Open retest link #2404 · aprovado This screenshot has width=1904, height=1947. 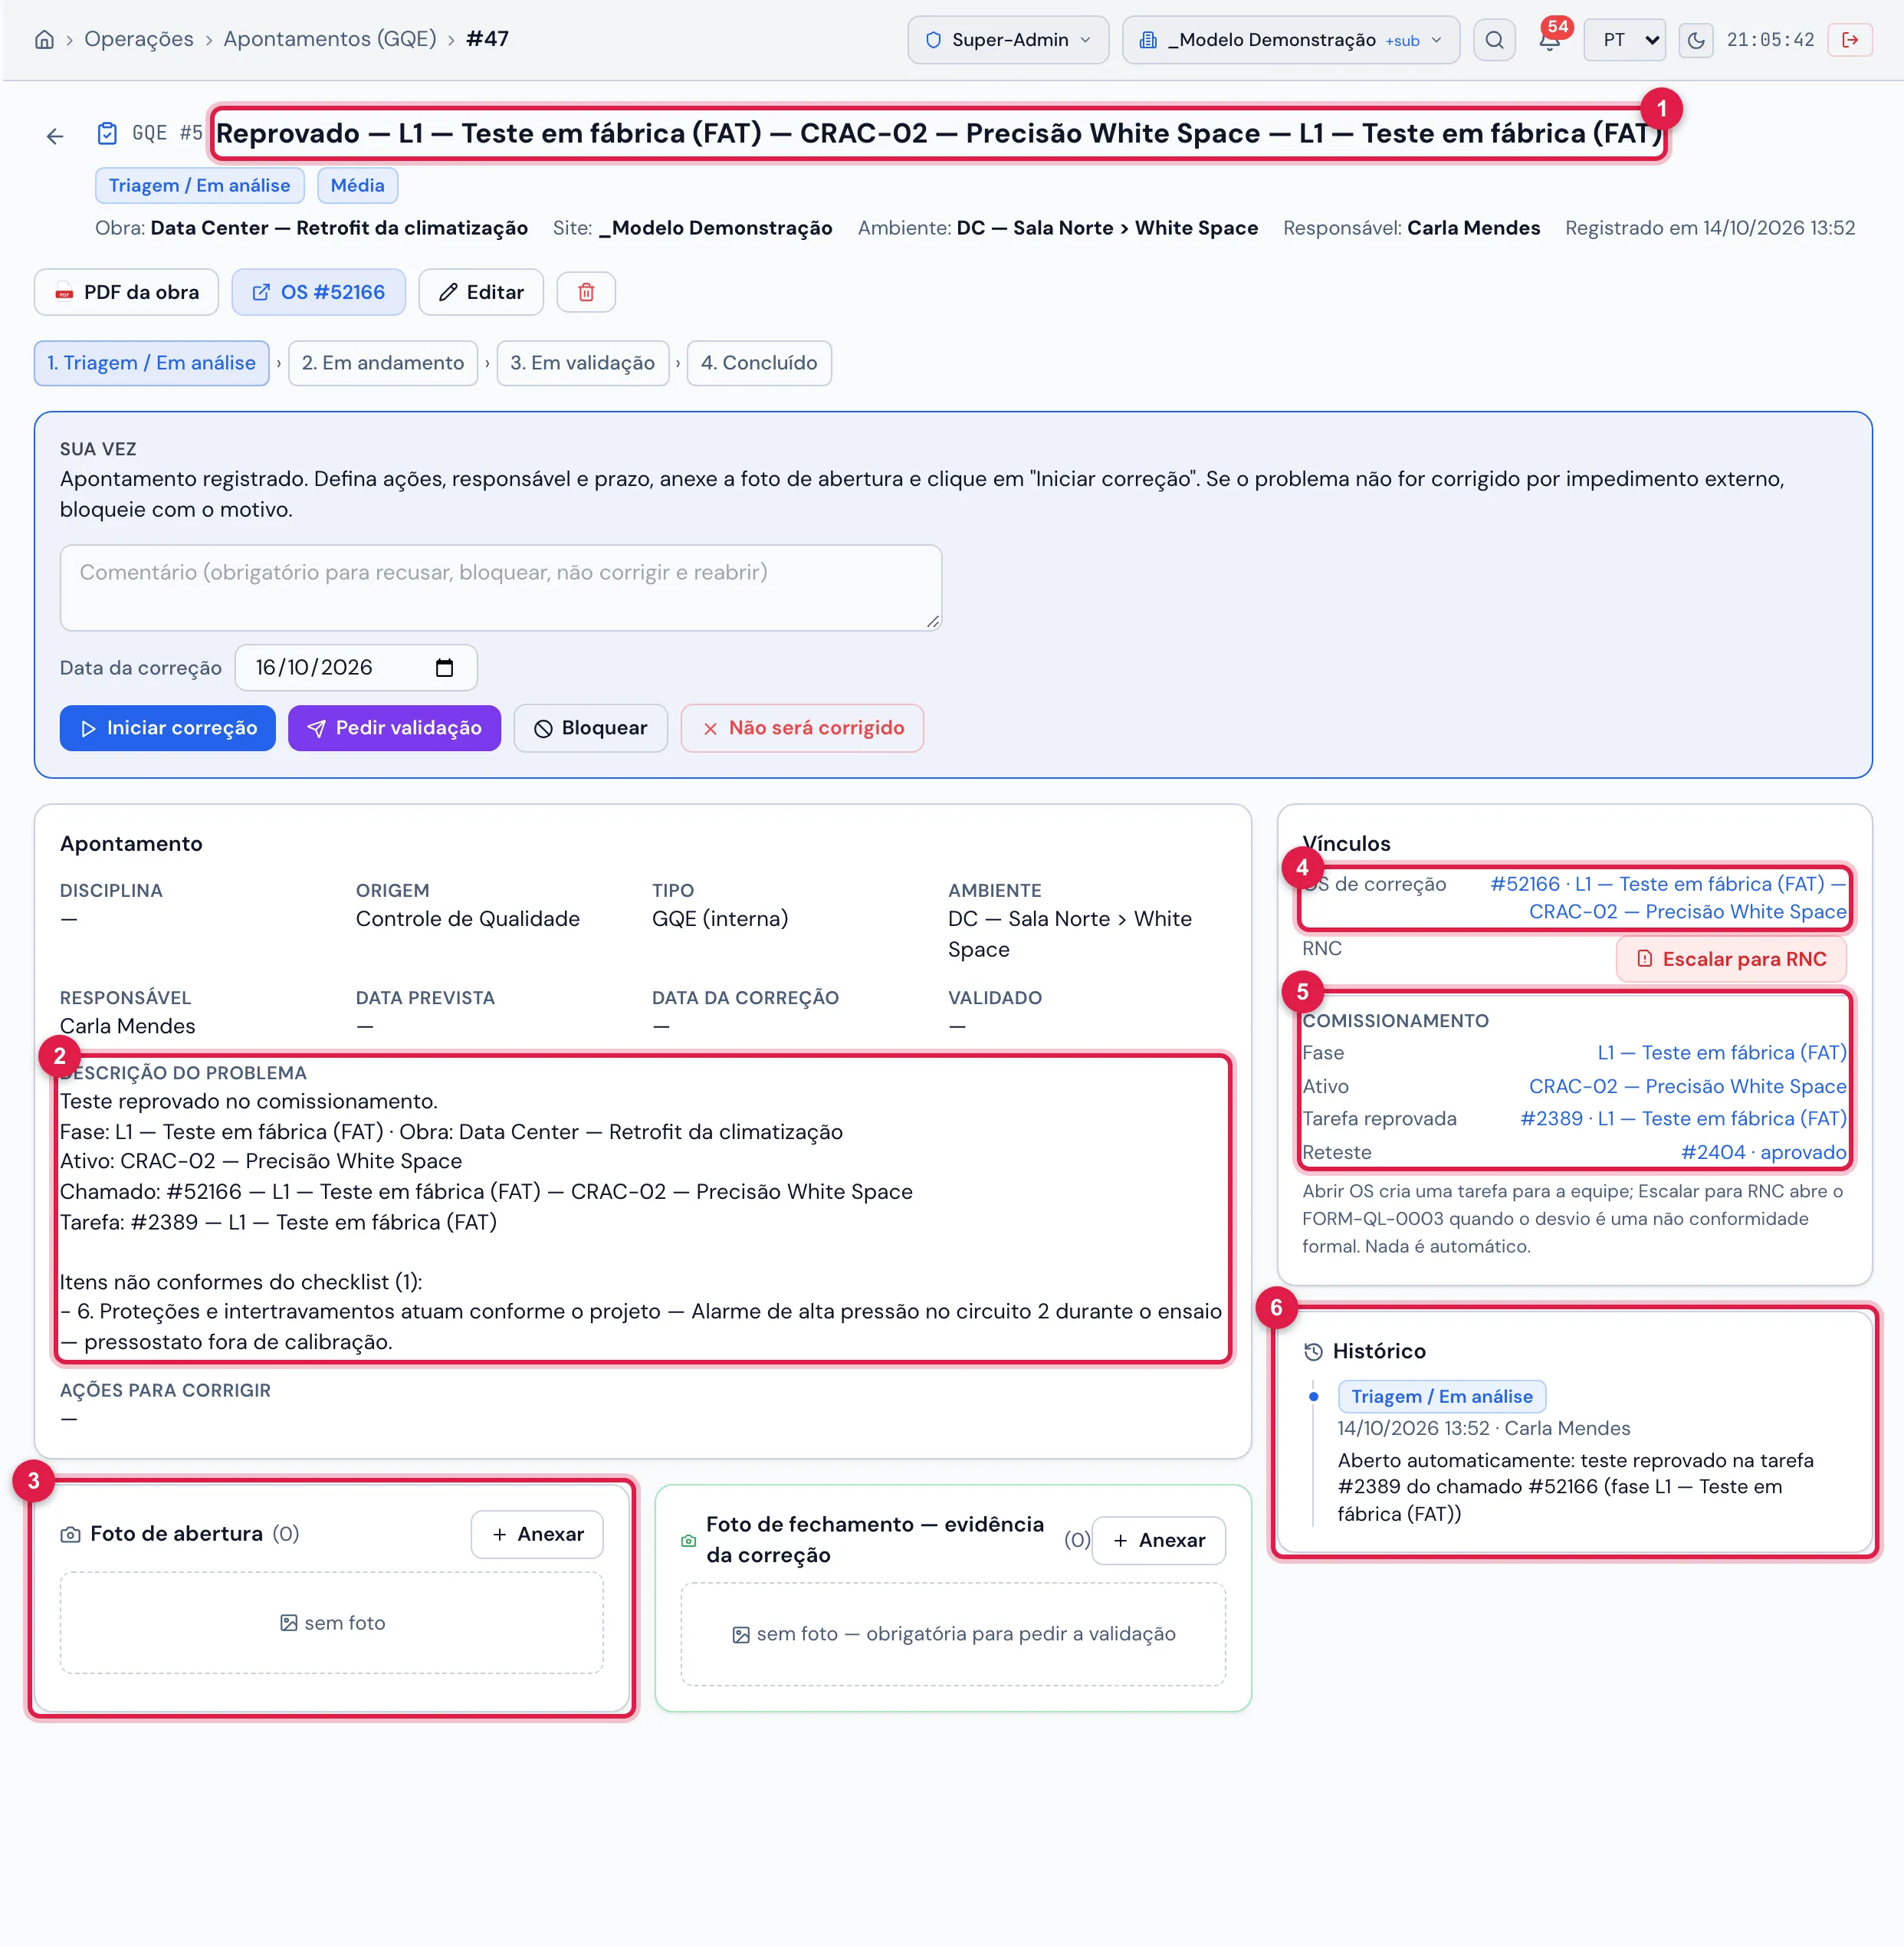click(1764, 1152)
